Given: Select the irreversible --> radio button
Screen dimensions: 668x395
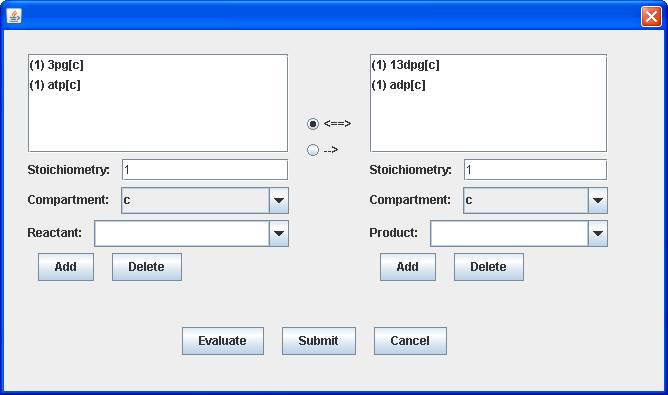Looking at the screenshot, I should pyautogui.click(x=313, y=150).
